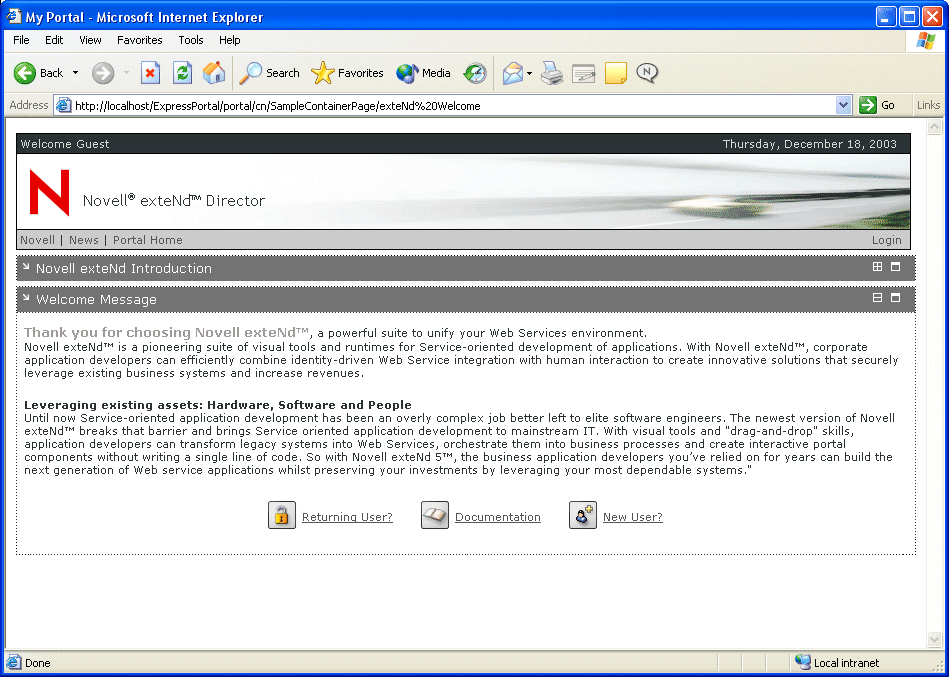Open the Media pane button
Screen dimensions: 949x677
click(x=423, y=73)
